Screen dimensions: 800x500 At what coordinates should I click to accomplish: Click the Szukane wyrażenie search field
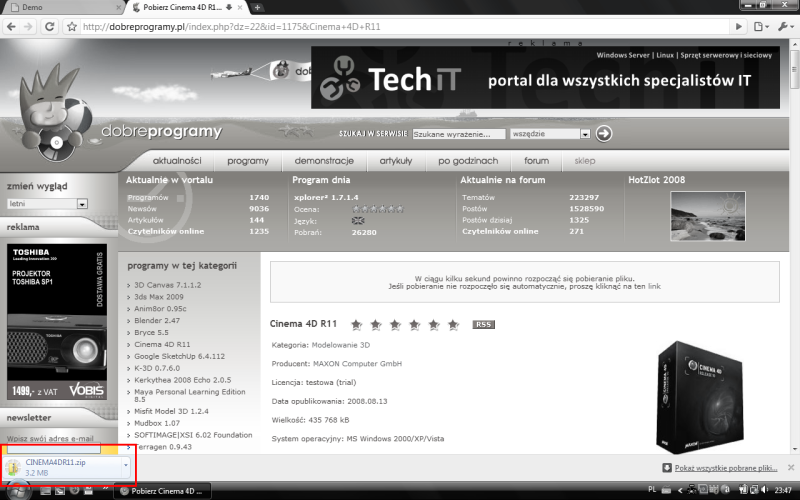[x=459, y=134]
